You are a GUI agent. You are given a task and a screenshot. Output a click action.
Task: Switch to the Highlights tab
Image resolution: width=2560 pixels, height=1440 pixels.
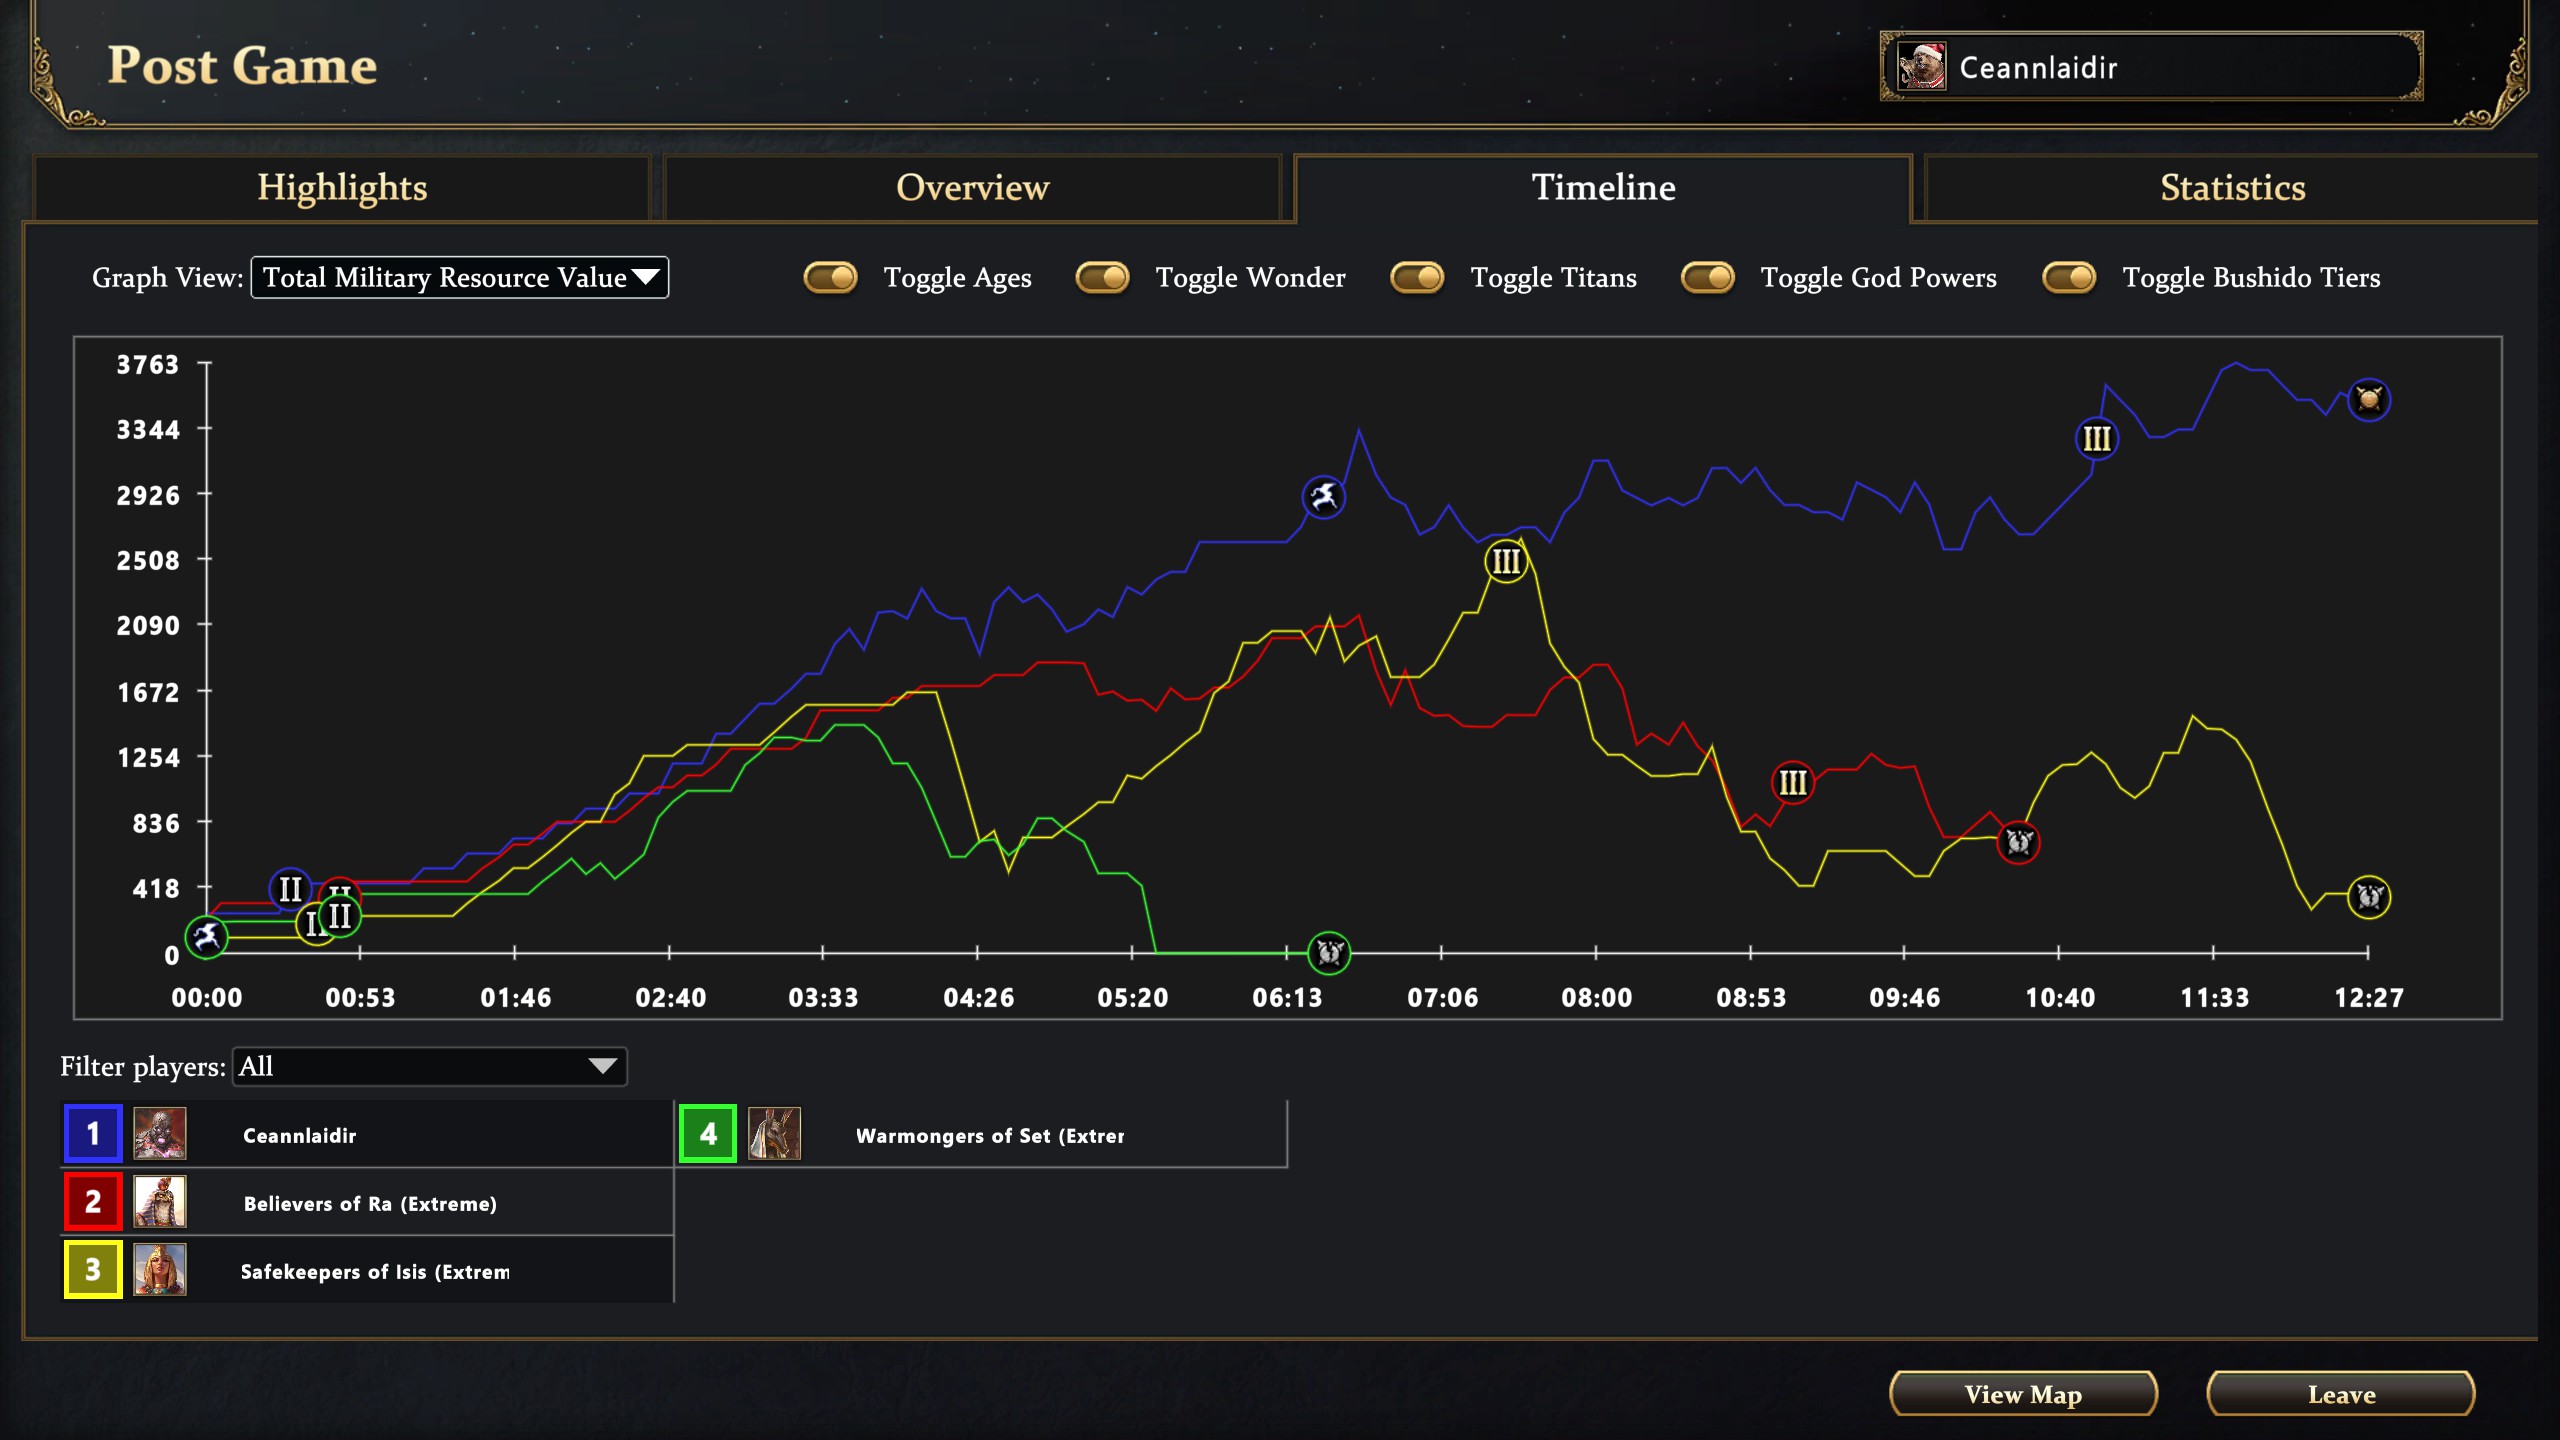342,188
